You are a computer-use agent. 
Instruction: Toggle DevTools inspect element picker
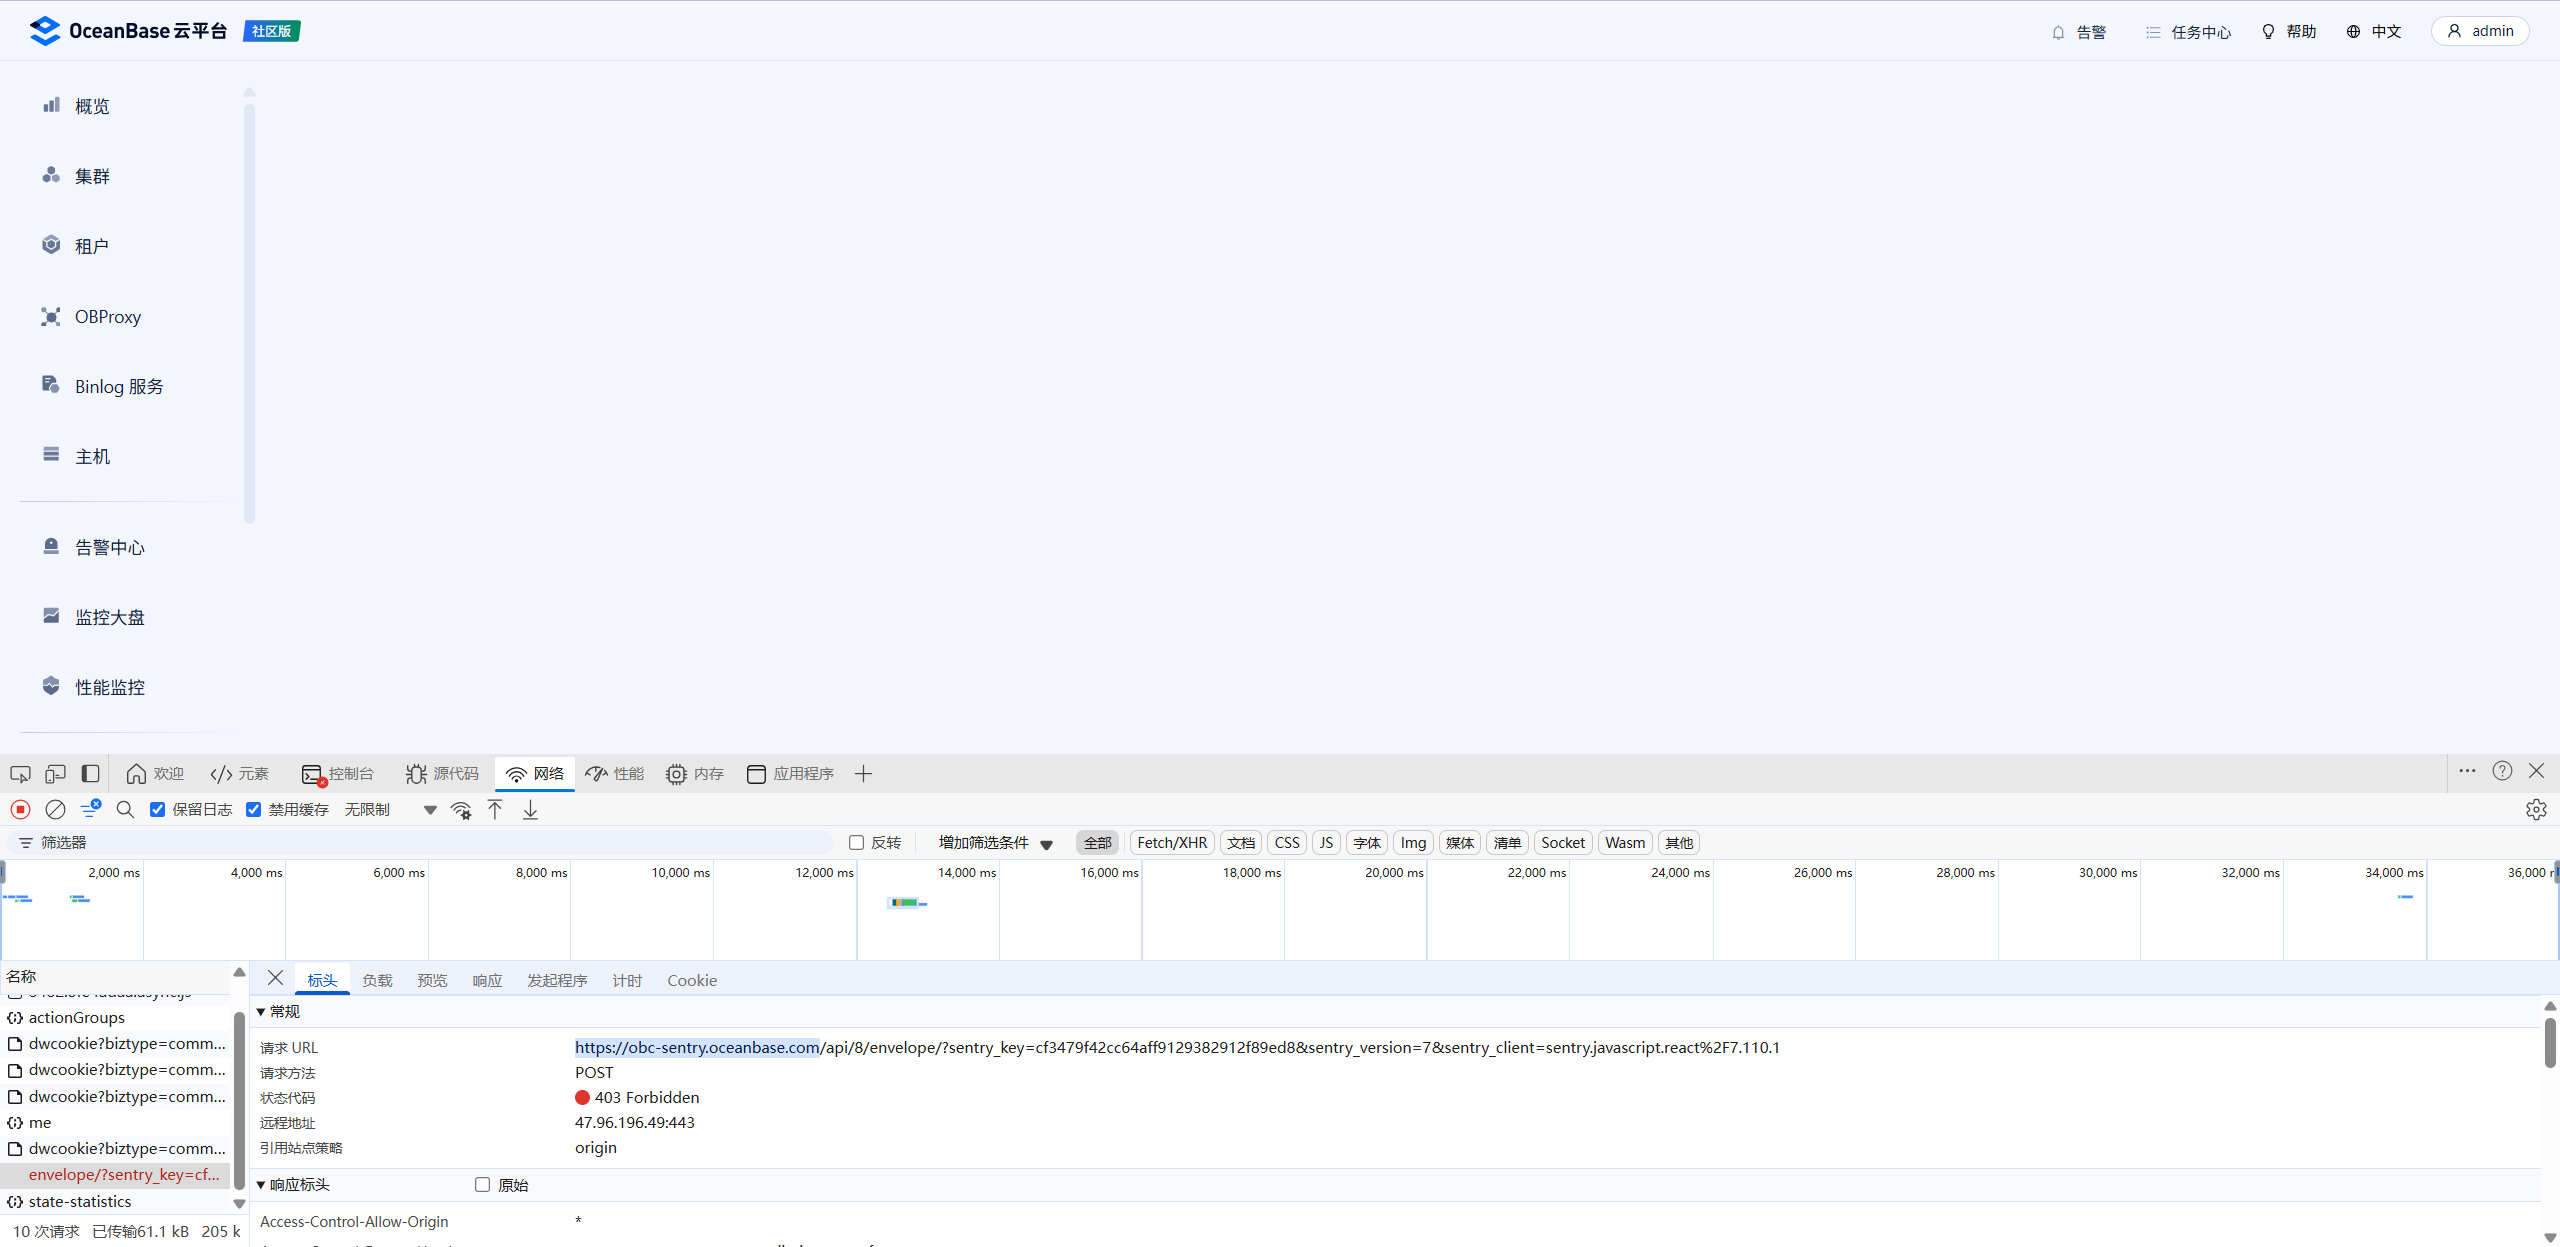20,774
